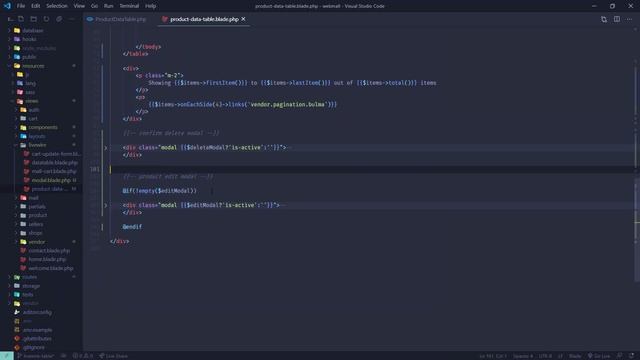Select the vendor folder under views
The image size is (640, 360).
coord(37,242)
